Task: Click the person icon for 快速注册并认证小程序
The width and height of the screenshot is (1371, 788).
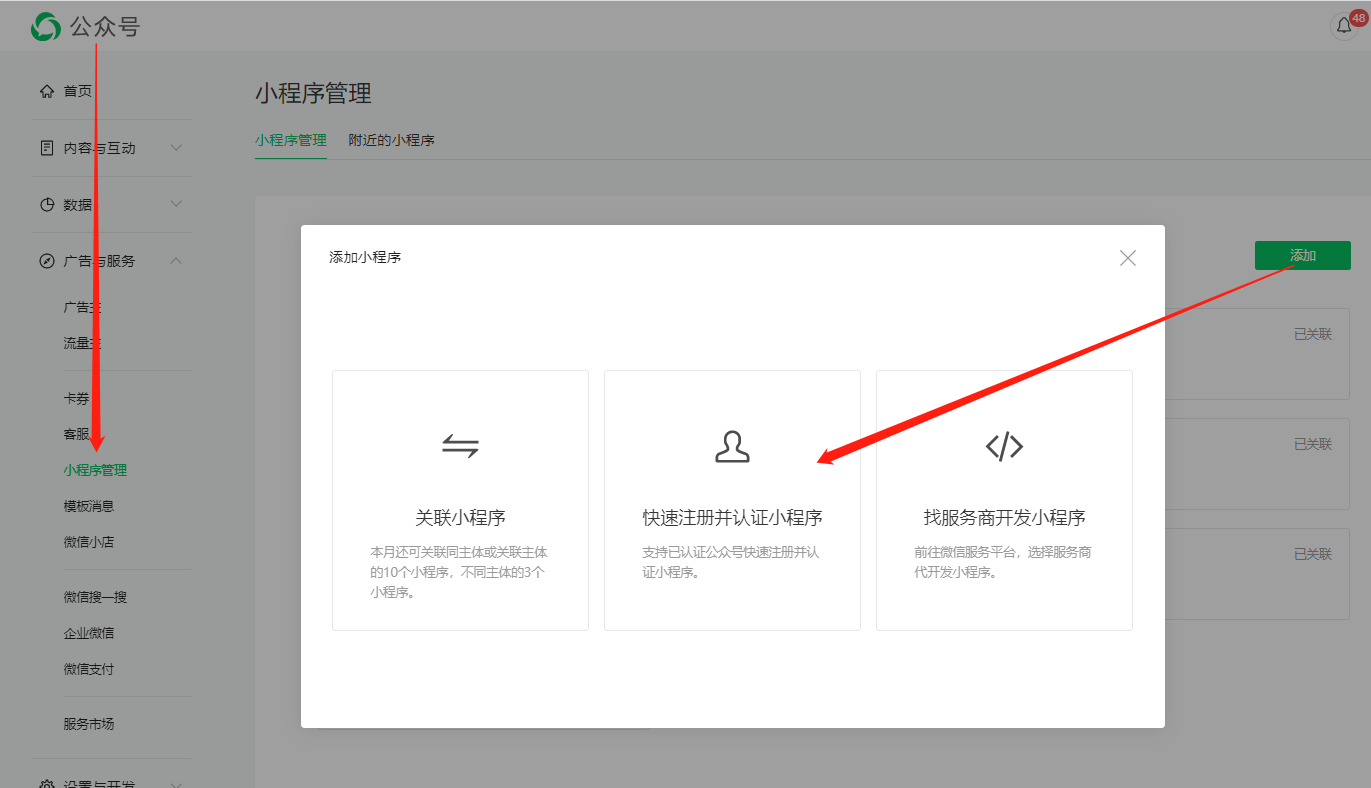Action: click(x=732, y=446)
